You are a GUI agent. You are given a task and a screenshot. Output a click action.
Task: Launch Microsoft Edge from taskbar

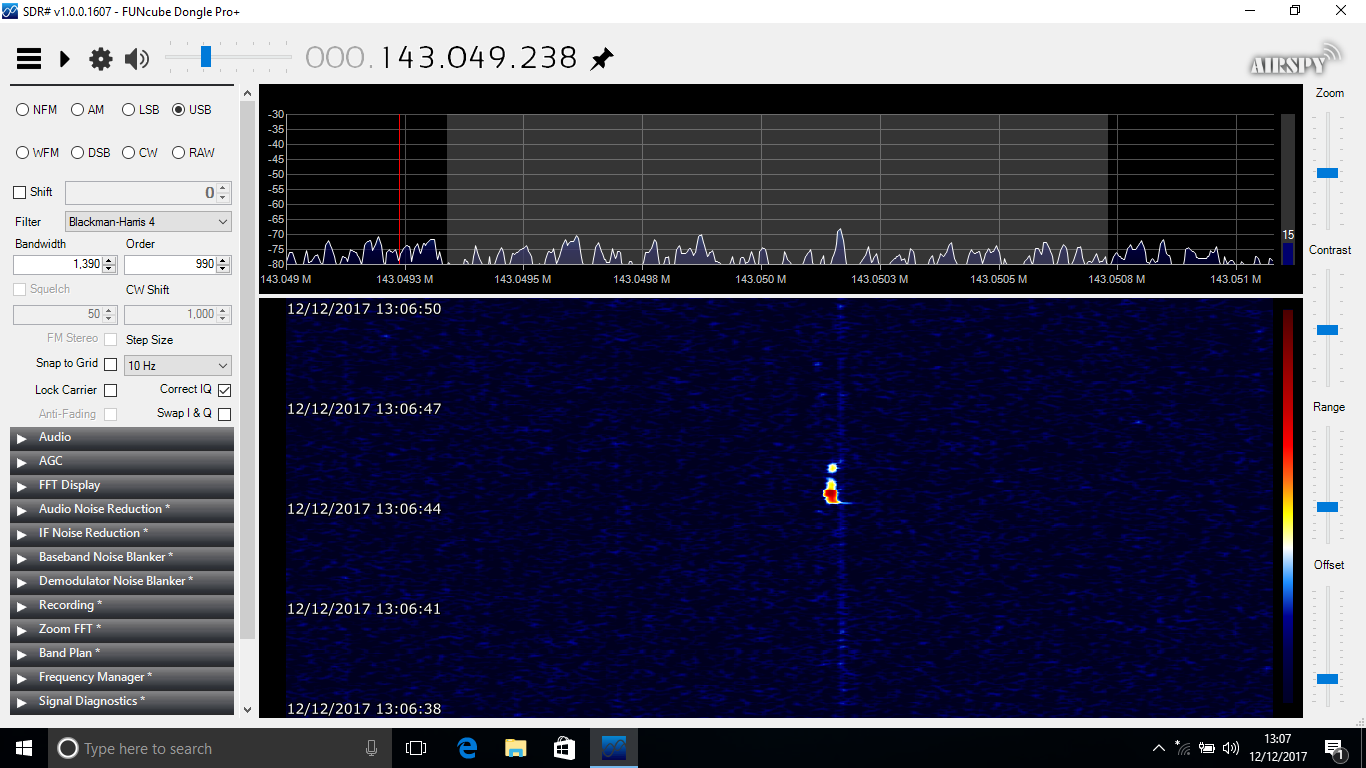pyautogui.click(x=467, y=748)
